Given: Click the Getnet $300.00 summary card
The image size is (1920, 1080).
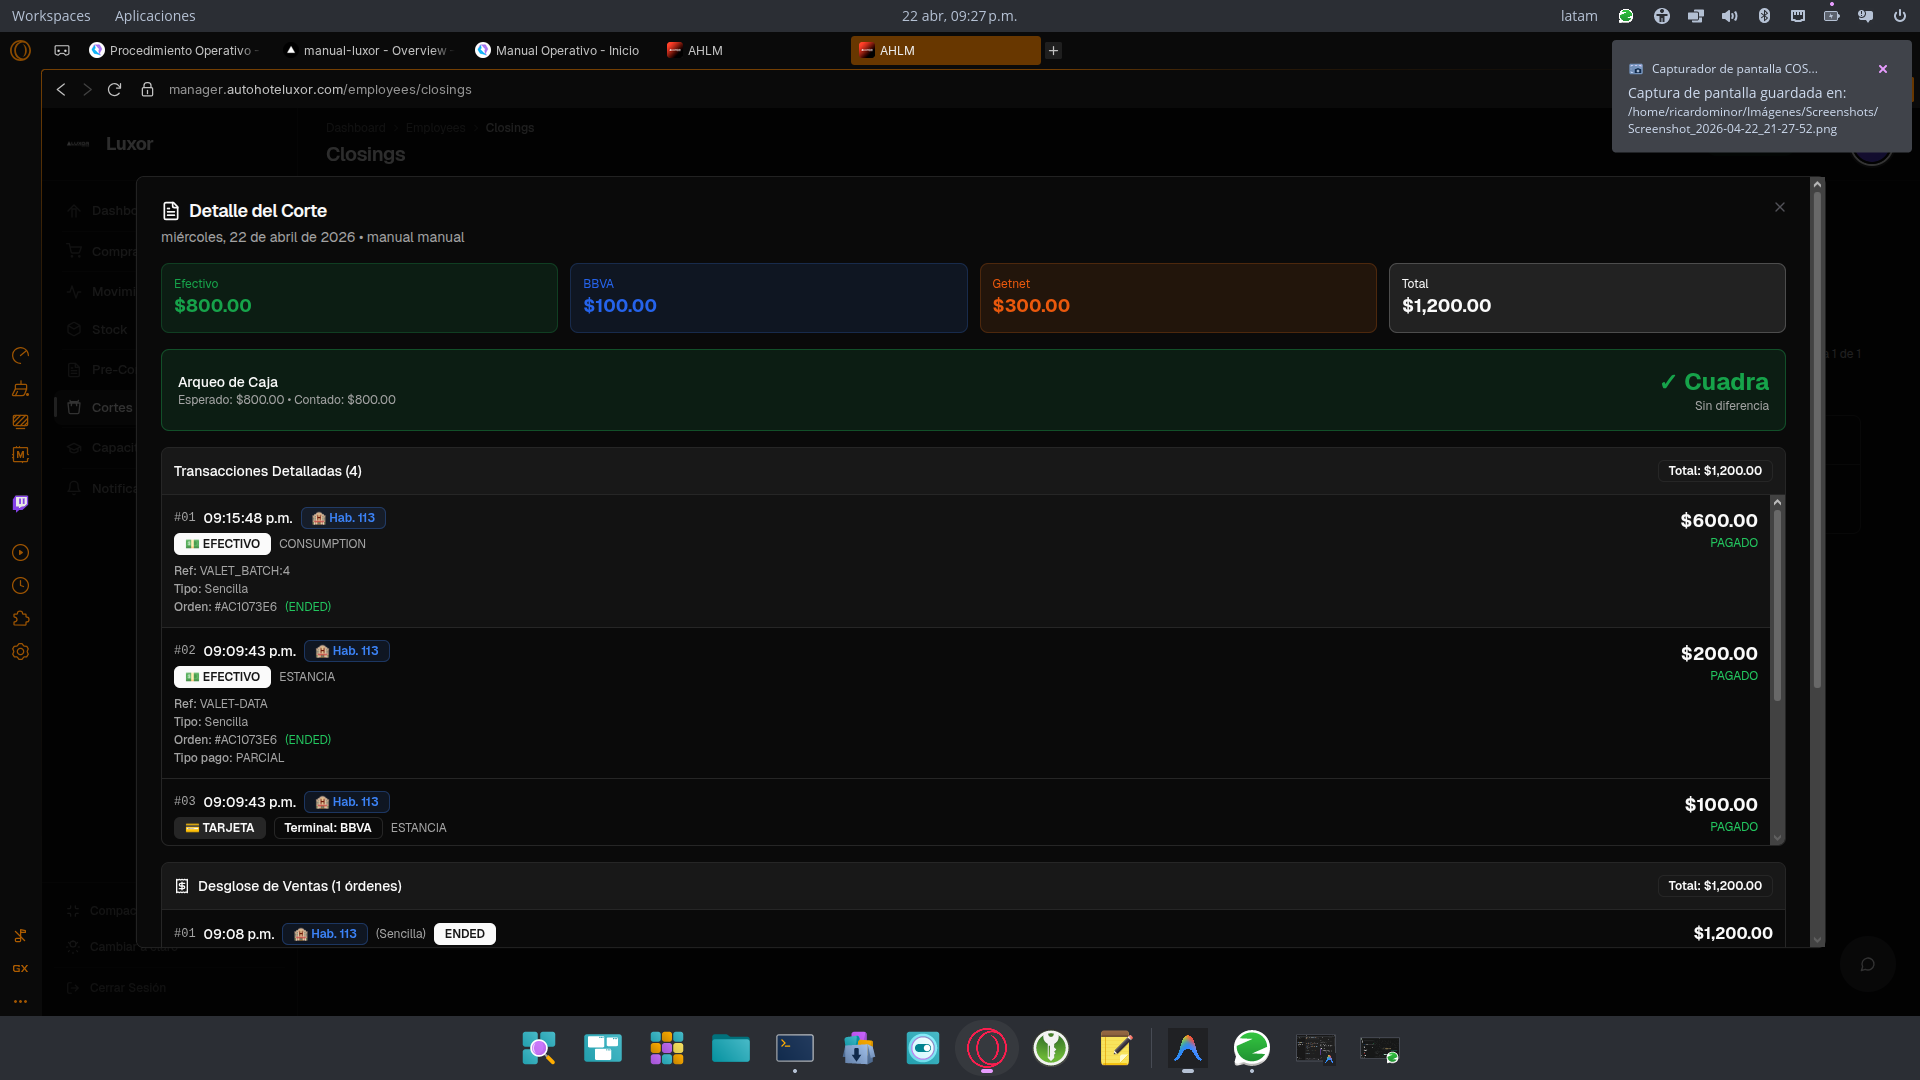Looking at the screenshot, I should click(1178, 298).
